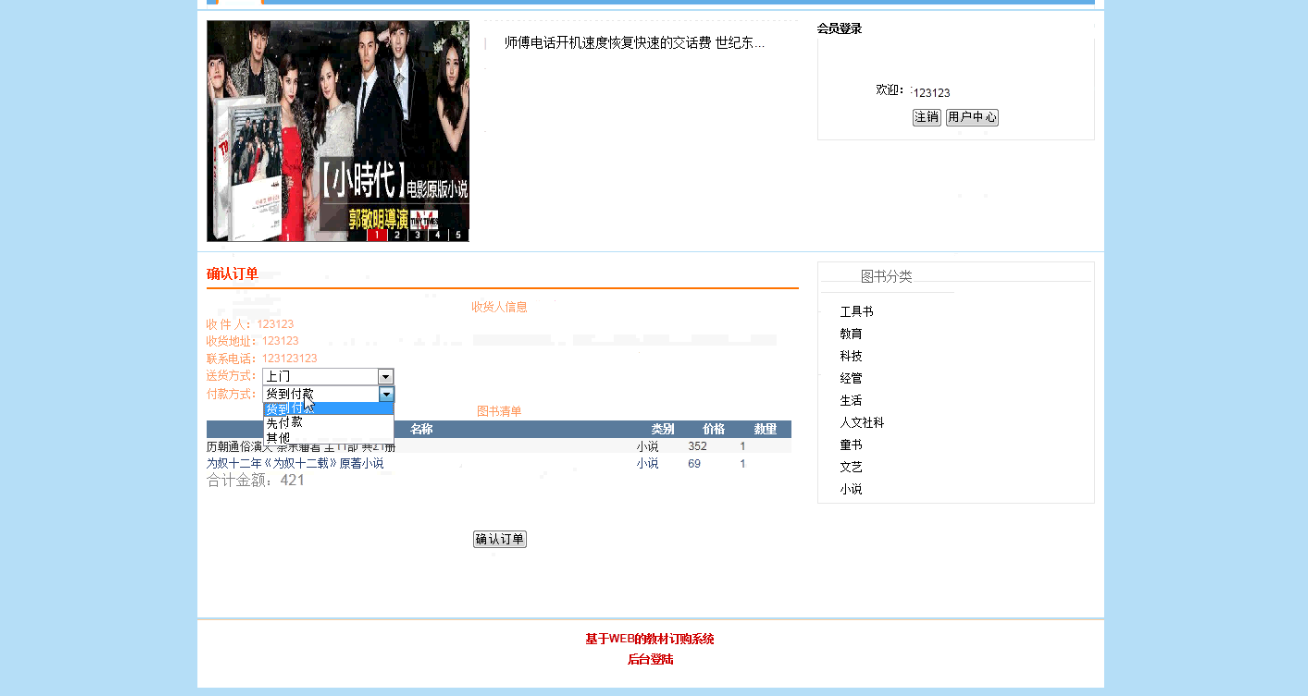Go to slide 2 of the banner
The image size is (1308, 696).
pyautogui.click(x=397, y=235)
